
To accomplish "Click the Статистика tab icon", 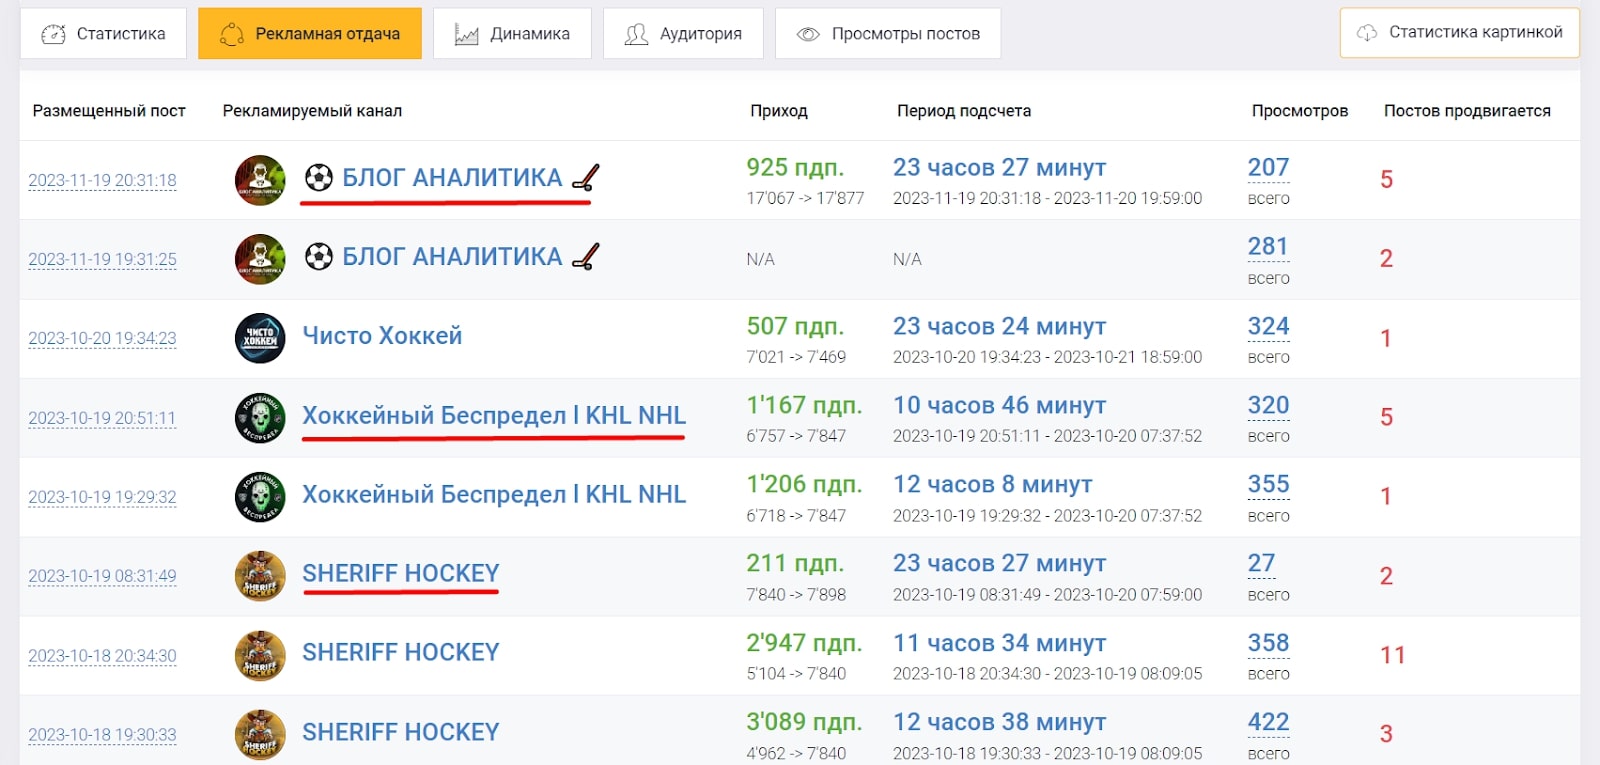I will [x=53, y=34].
